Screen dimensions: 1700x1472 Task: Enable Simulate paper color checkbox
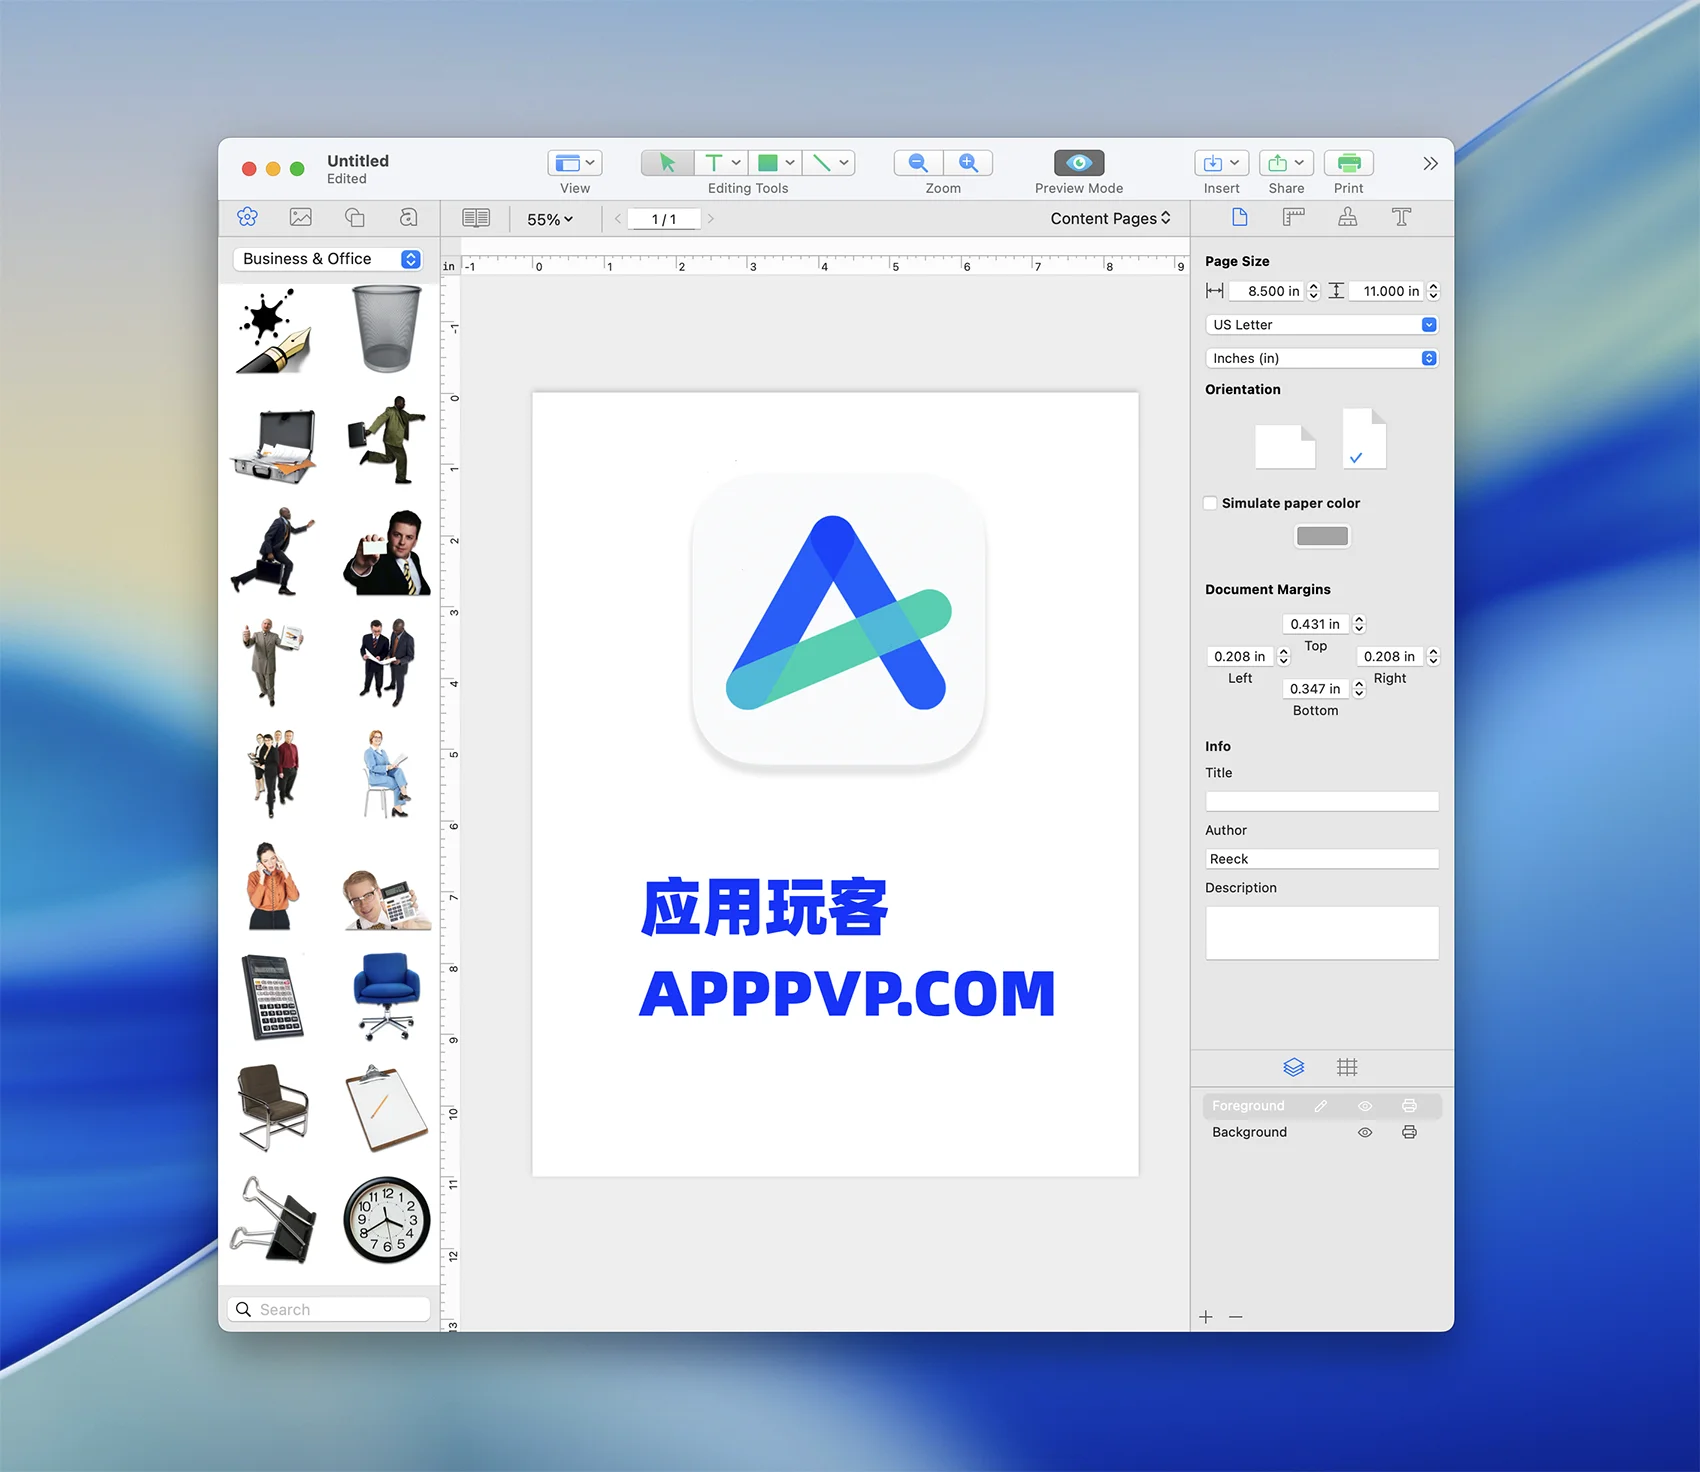(x=1211, y=503)
